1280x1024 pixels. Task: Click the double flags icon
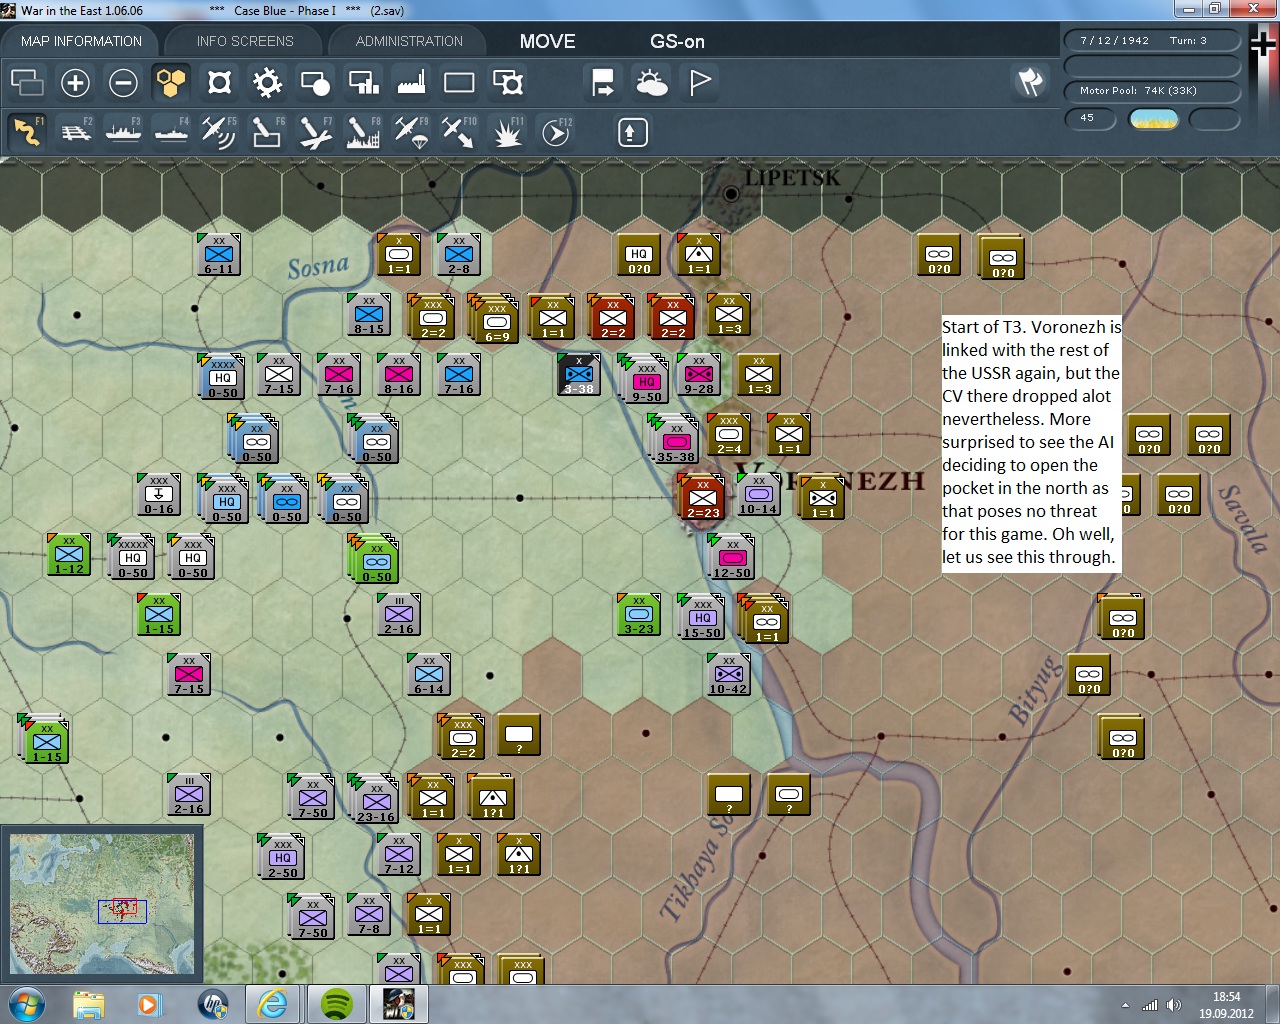click(x=1031, y=82)
